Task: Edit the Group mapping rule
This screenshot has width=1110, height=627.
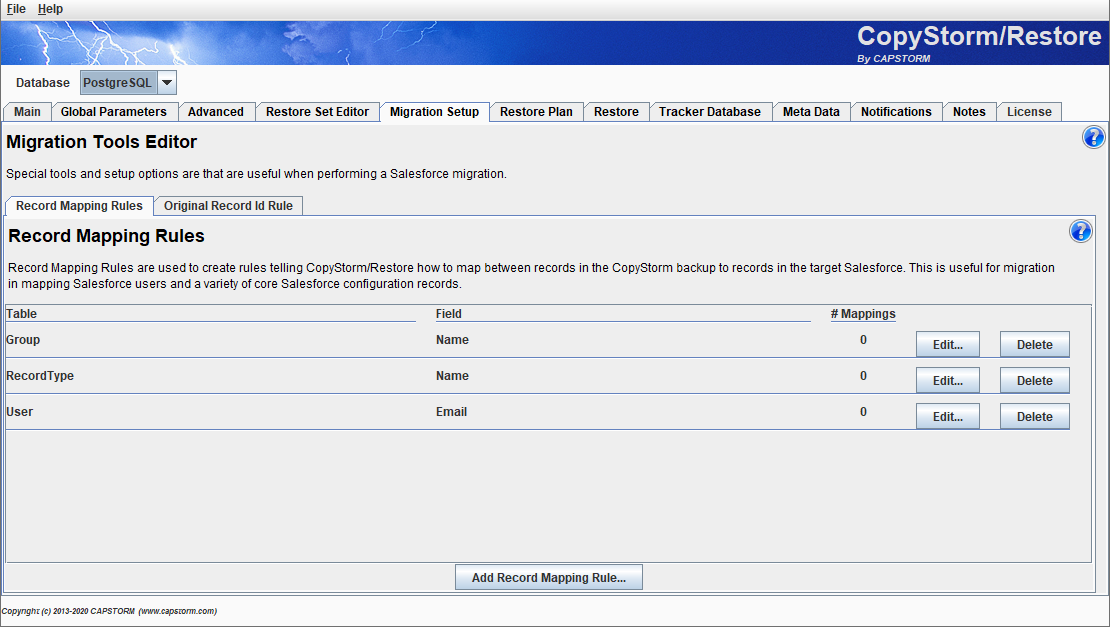Action: [948, 345]
